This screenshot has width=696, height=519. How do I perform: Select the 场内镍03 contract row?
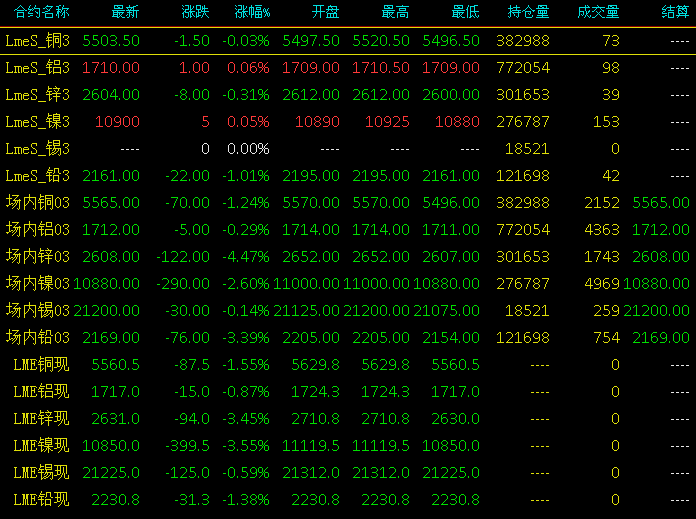coord(348,284)
